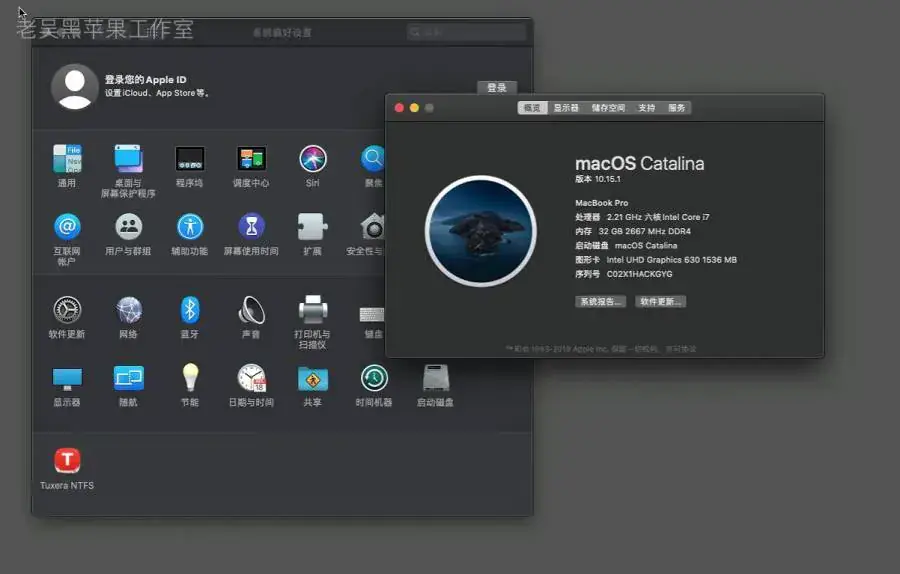Screen dimensions: 900x574
Task: Open the 网络 (Network) preference pane
Action: (129, 310)
